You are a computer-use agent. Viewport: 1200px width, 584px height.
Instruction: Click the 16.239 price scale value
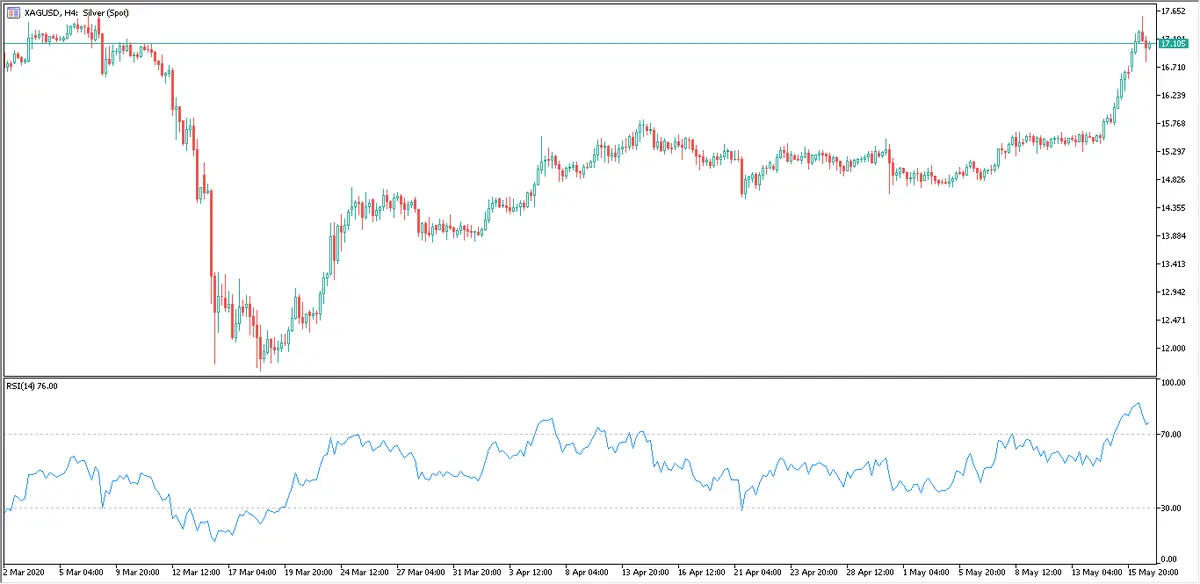pyautogui.click(x=1171, y=95)
